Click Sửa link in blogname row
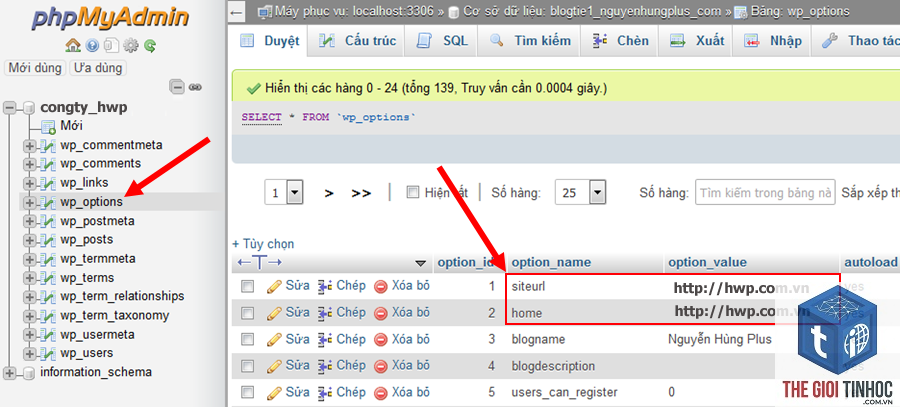Image resolution: width=900 pixels, height=407 pixels. point(297,340)
